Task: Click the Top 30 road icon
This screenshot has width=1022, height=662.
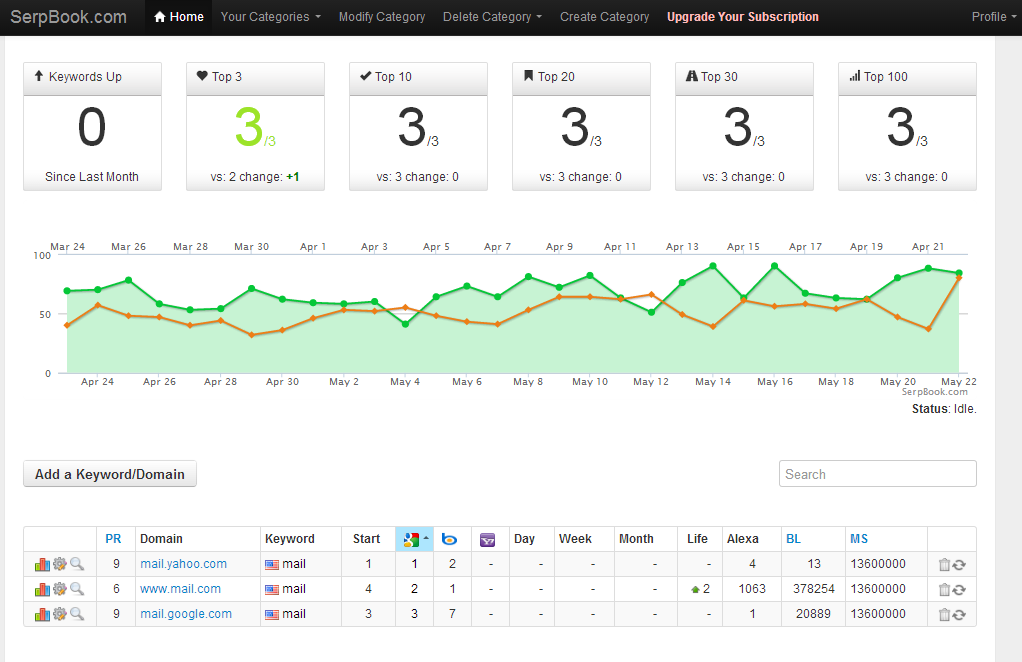Action: click(692, 76)
